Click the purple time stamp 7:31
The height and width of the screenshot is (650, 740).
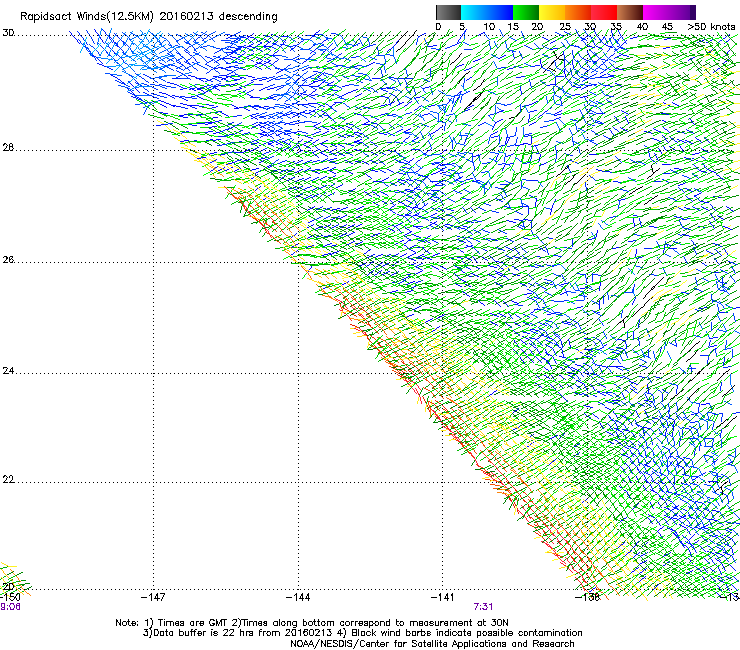tap(483, 607)
